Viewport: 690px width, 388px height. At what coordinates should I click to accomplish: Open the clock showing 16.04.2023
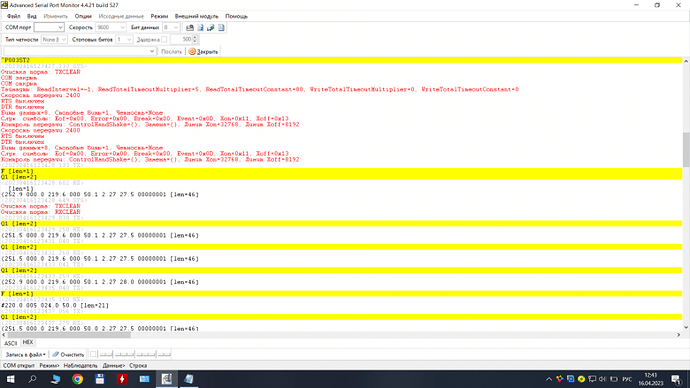point(651,379)
